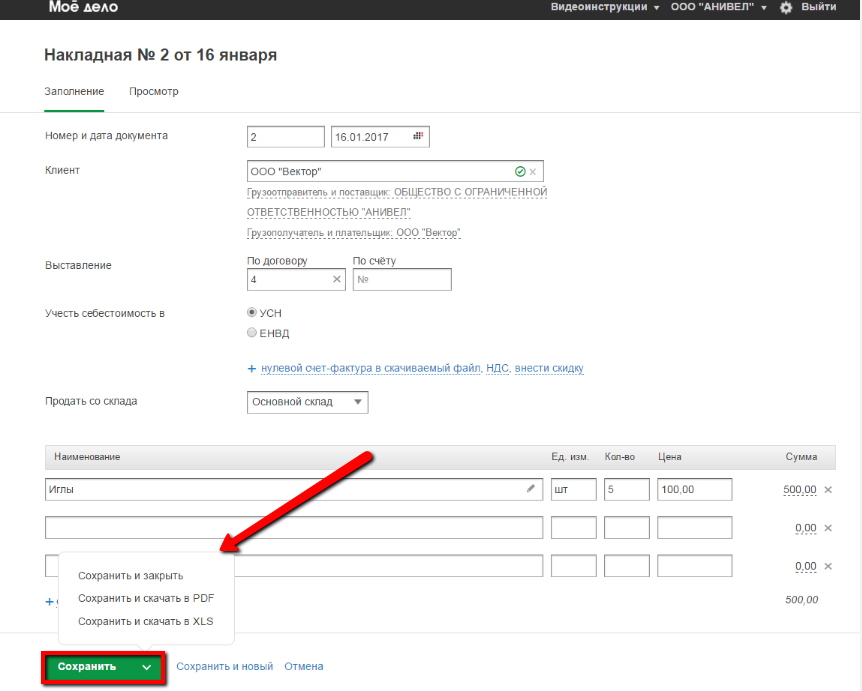Switch to the Просмотр tab

pyautogui.click(x=153, y=92)
